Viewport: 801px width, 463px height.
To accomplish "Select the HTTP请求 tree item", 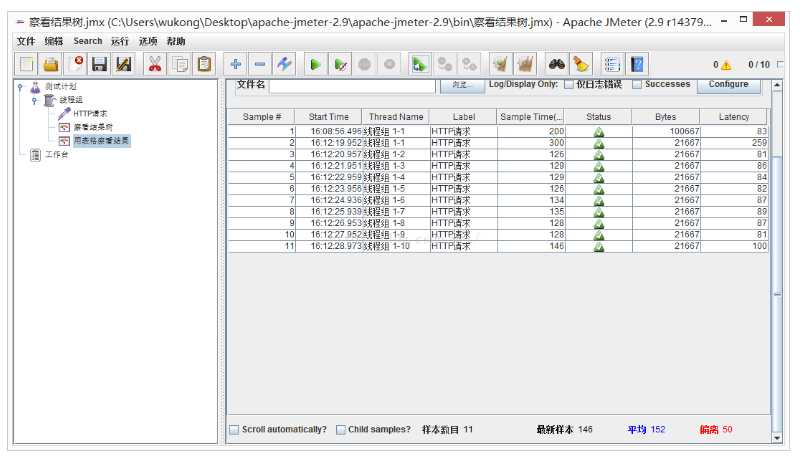I will (x=90, y=113).
